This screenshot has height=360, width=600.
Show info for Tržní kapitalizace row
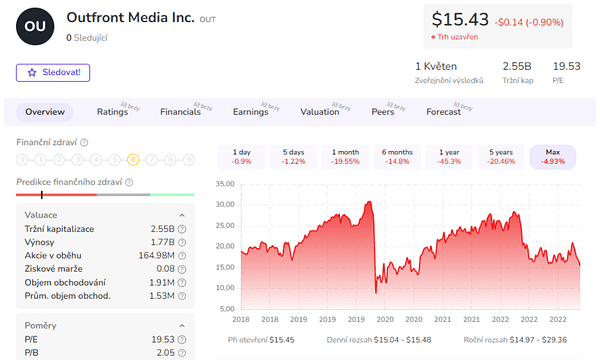click(x=182, y=229)
